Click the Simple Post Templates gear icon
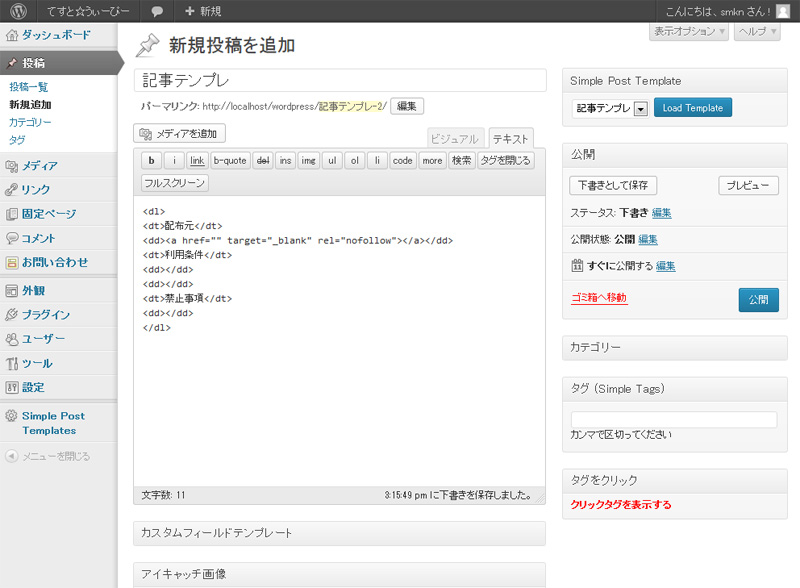Viewport: 800px width, 588px height. pos(11,416)
